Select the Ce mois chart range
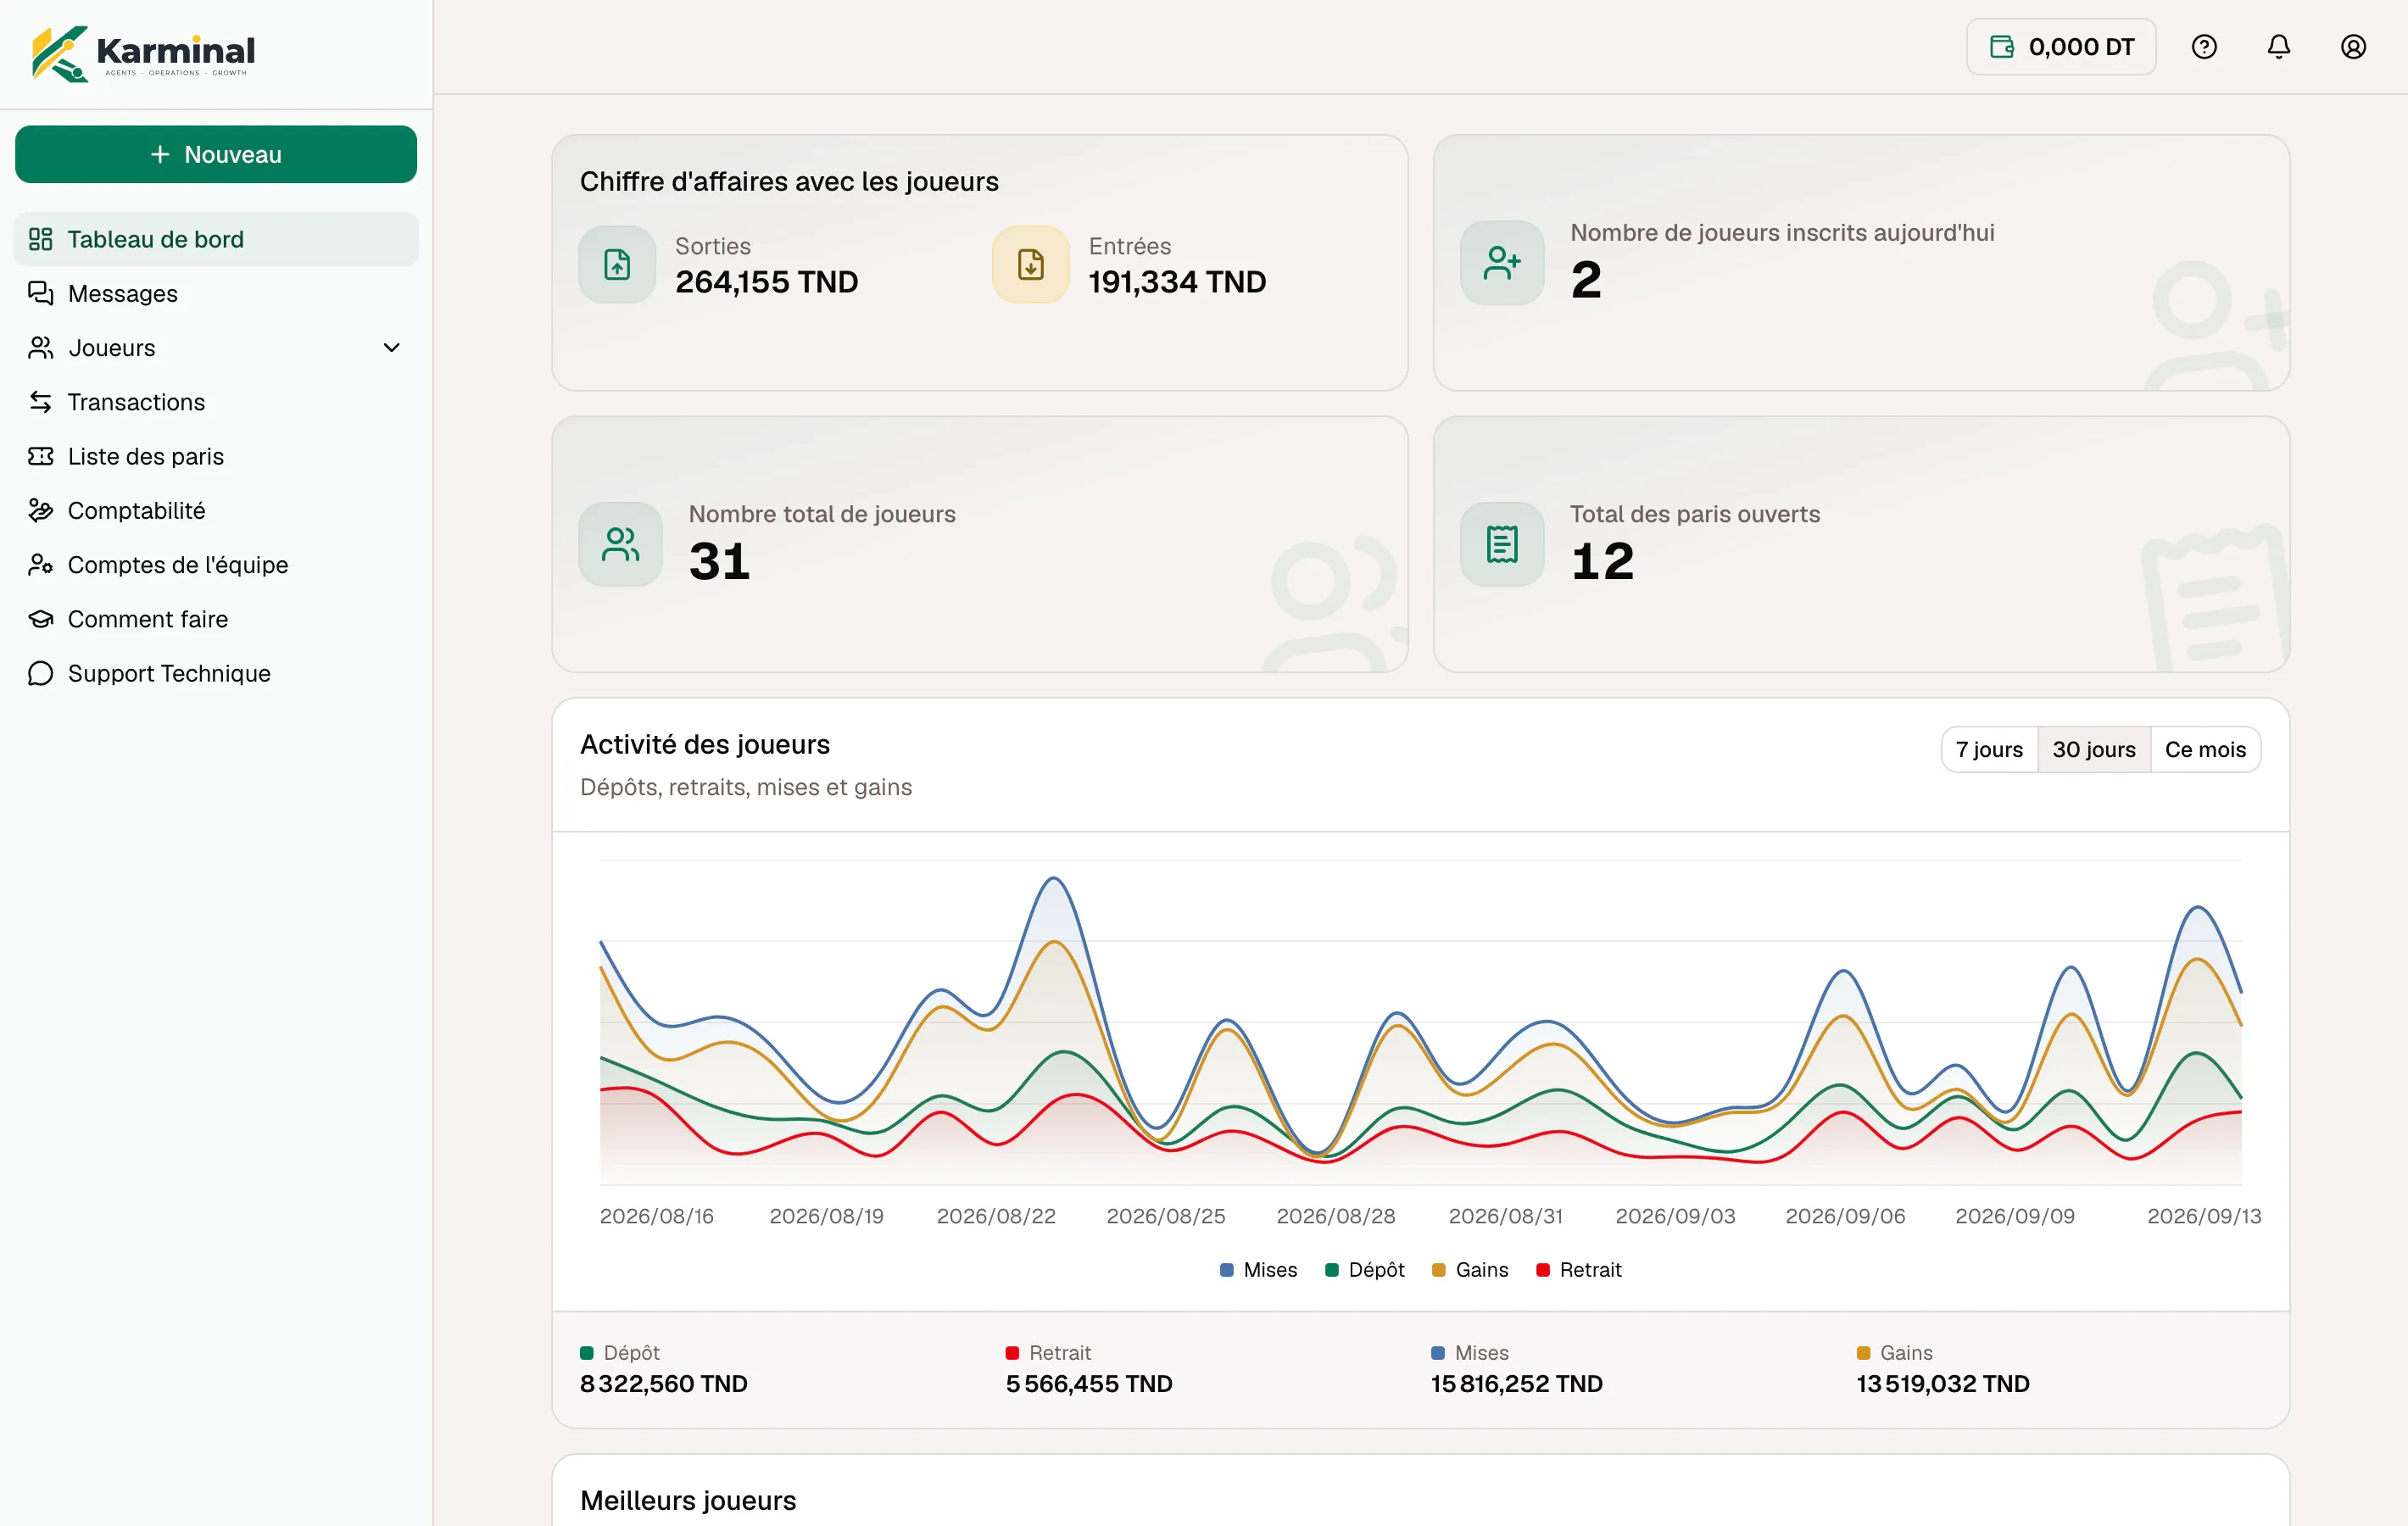The height and width of the screenshot is (1526, 2408). [x=2205, y=750]
